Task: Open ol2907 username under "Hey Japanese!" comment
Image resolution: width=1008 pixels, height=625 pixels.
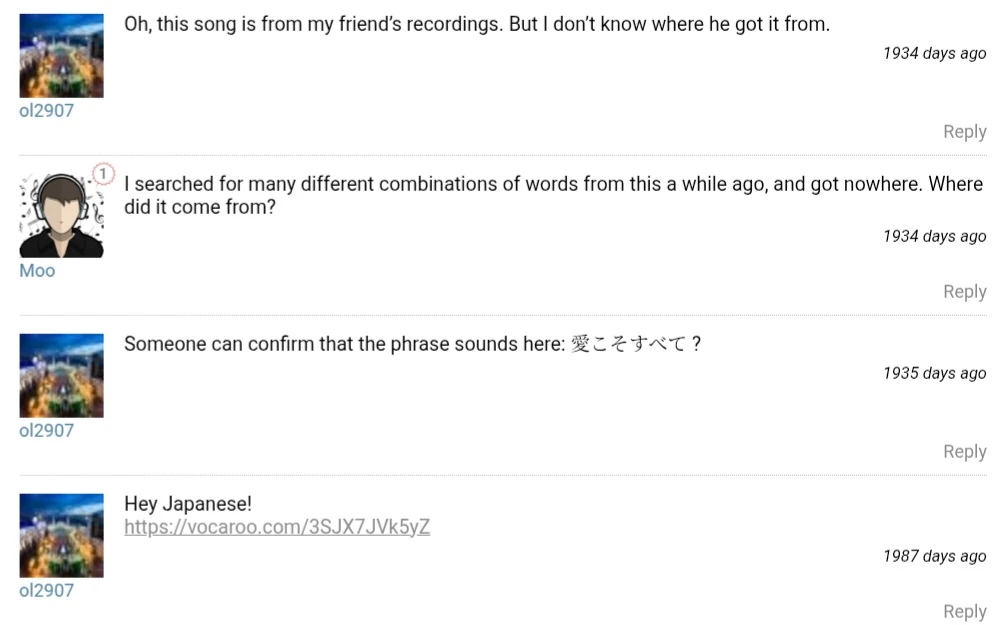Action: pyautogui.click(x=46, y=591)
